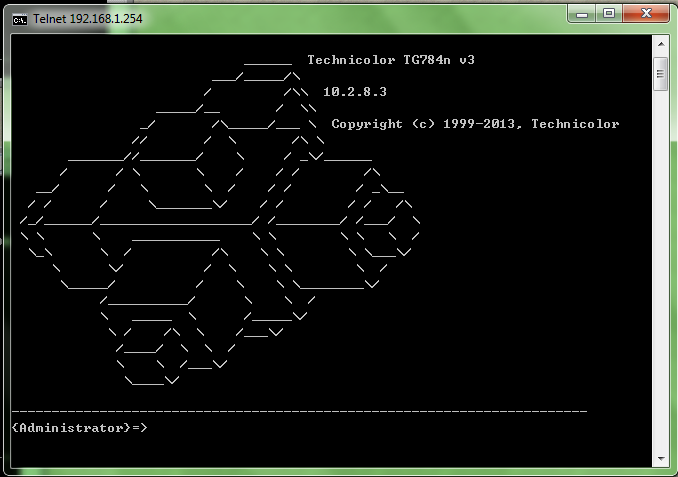678x477 pixels.
Task: Minimize the Telnet window
Action: 582,14
